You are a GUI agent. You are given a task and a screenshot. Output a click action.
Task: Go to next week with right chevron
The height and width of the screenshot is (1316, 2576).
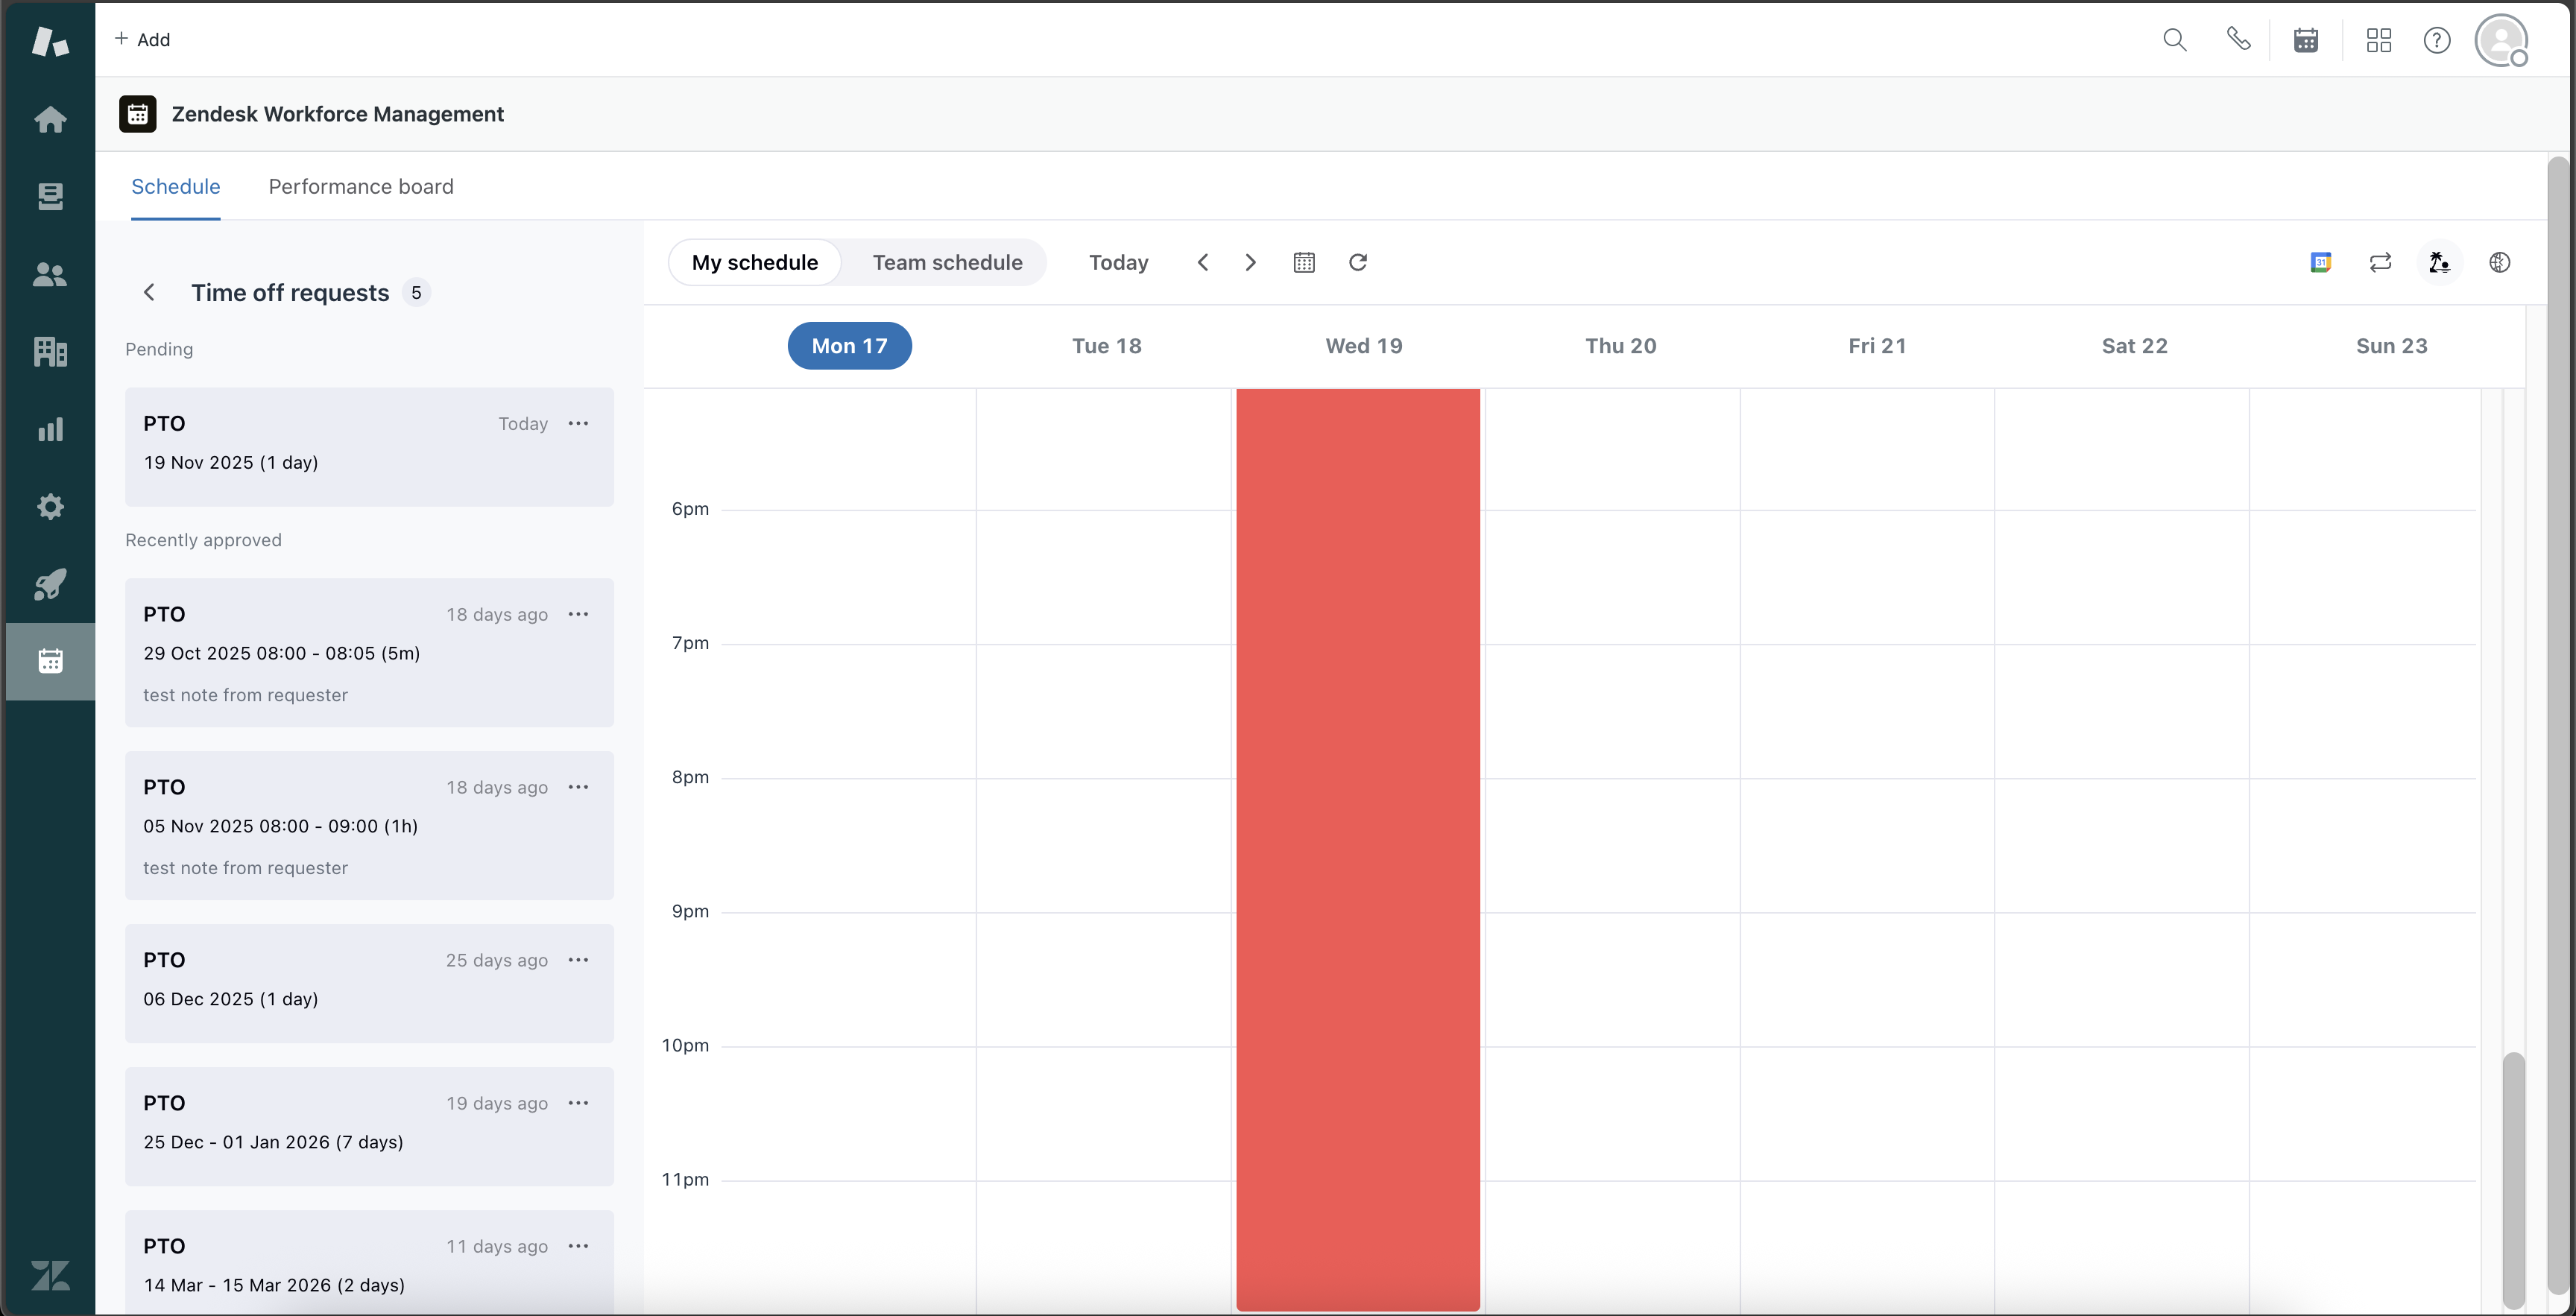click(1250, 262)
